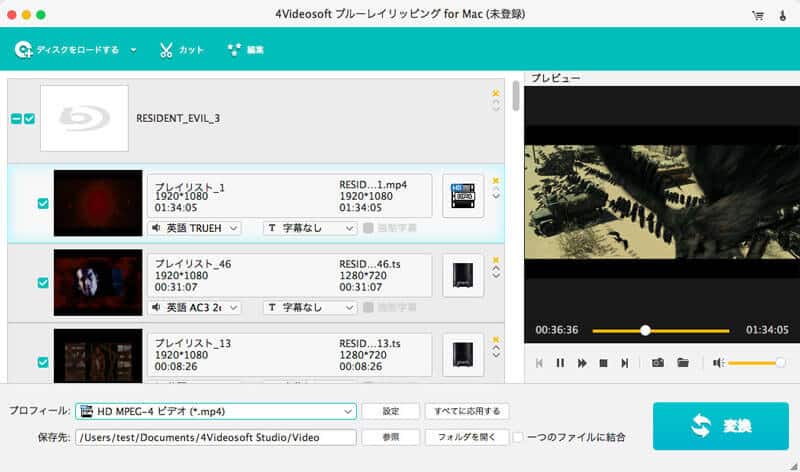Open the profile HD MPEG-4 dropdown
The width and height of the screenshot is (800, 472).
click(x=215, y=411)
